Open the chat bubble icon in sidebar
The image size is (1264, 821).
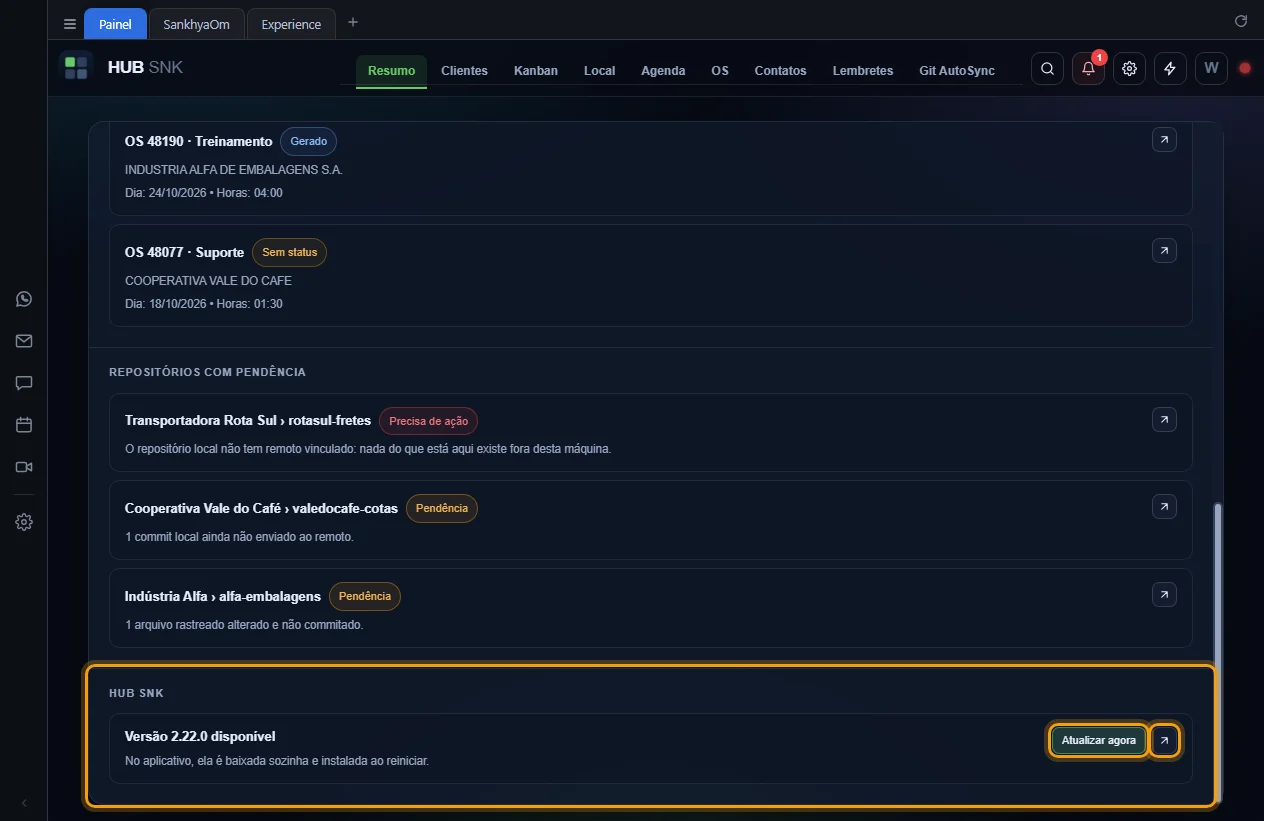coord(24,383)
